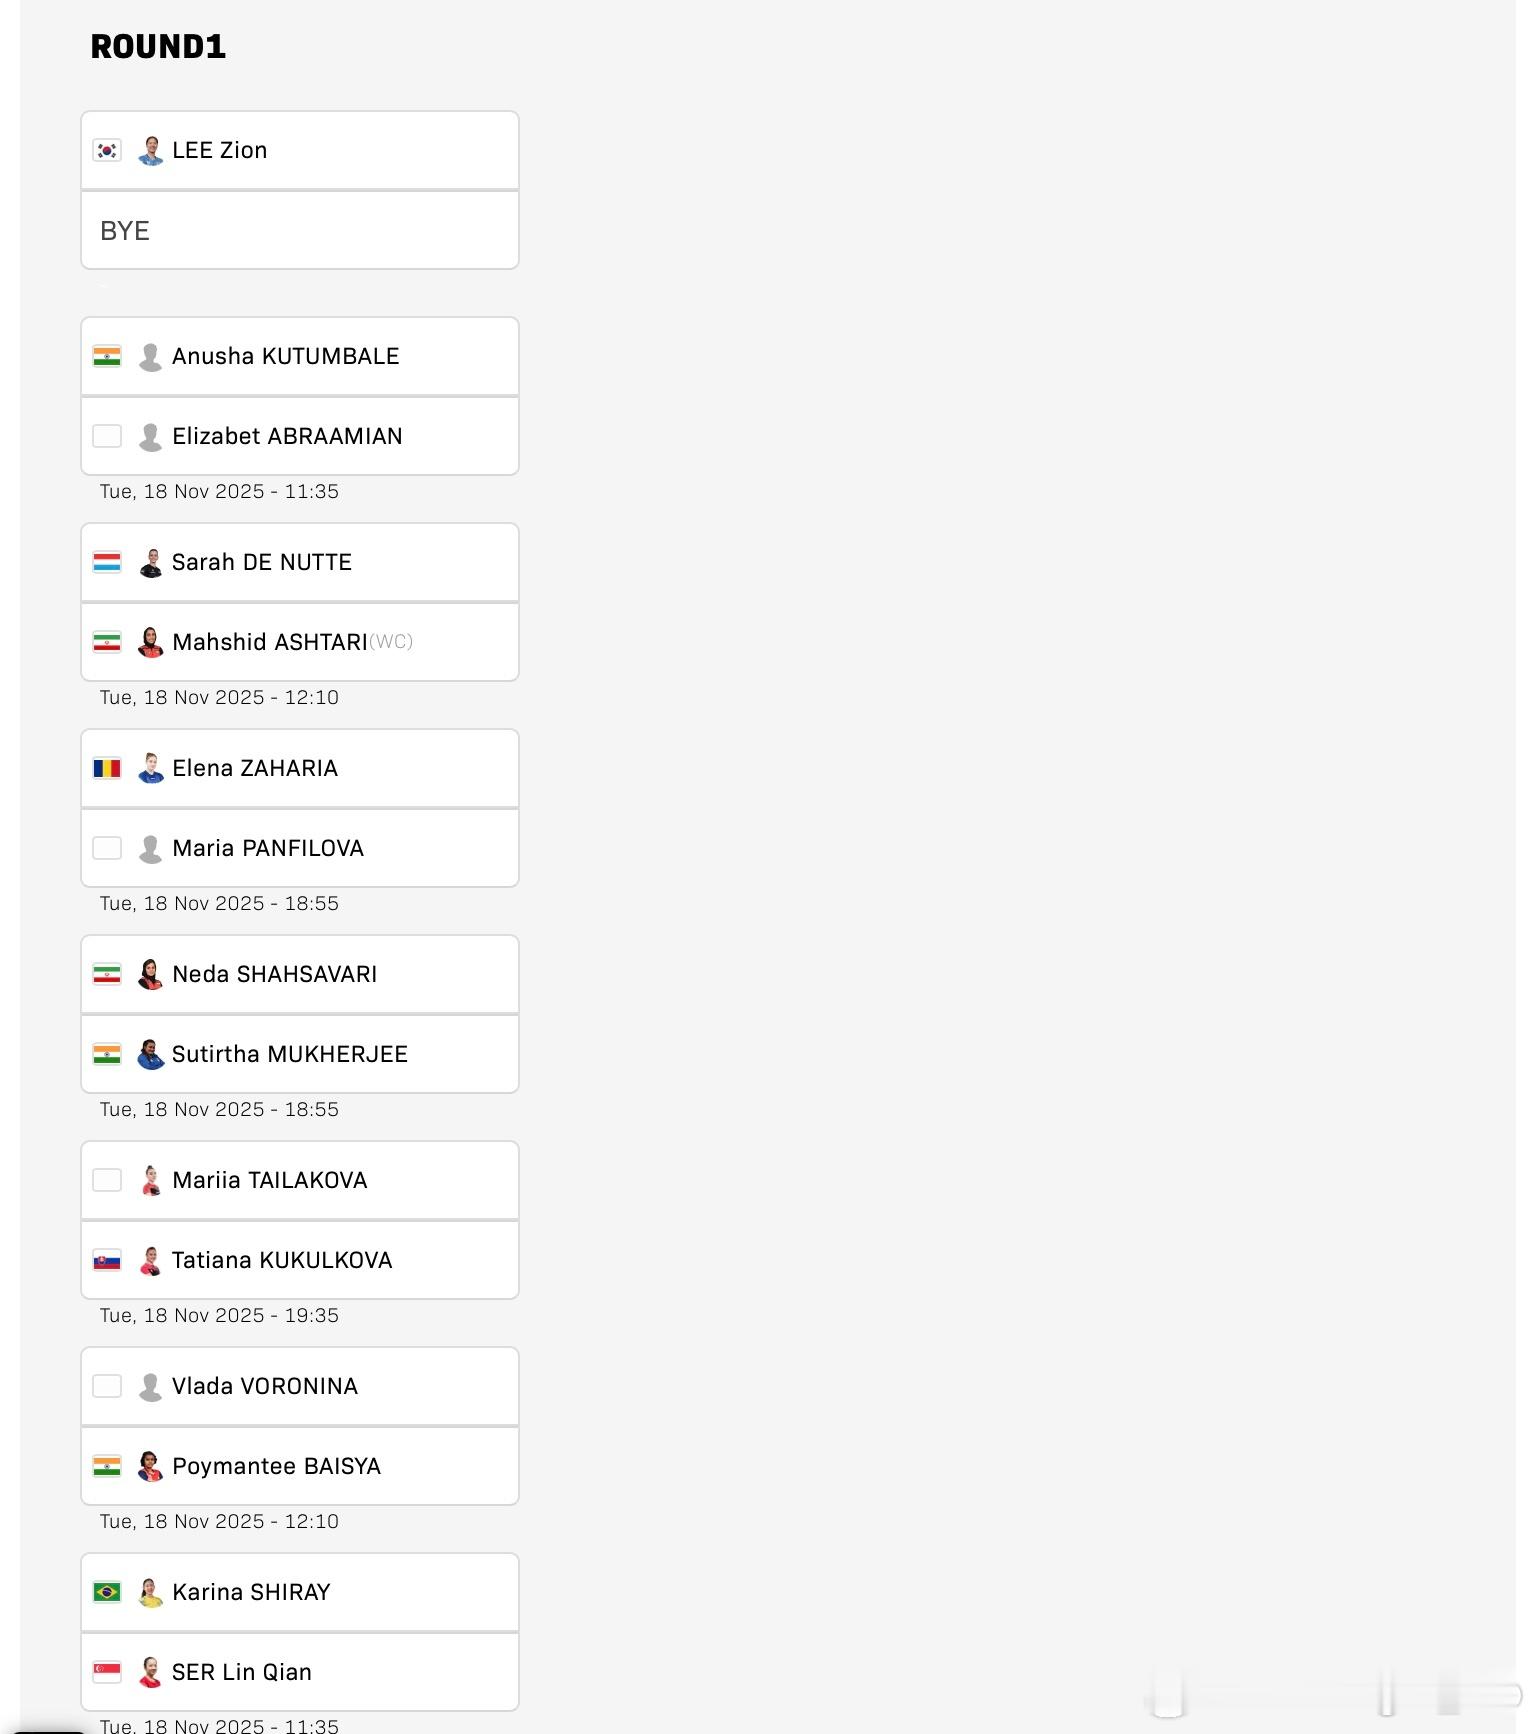The width and height of the screenshot is (1536, 1734).
Task: Click the India flag next to Anusha KUTUMBALE
Action: click(x=107, y=357)
